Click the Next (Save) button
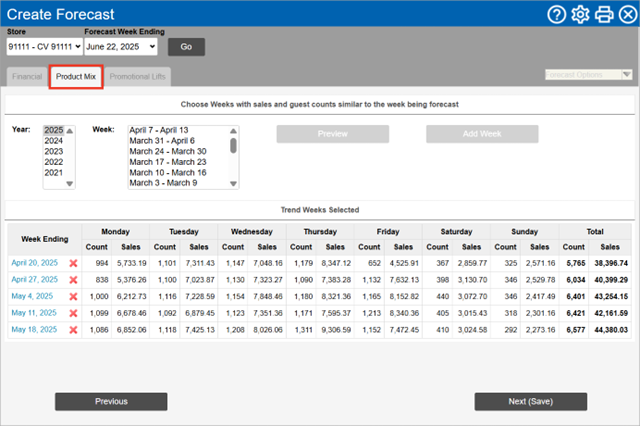Viewport: 640px width, 426px height. tap(531, 402)
